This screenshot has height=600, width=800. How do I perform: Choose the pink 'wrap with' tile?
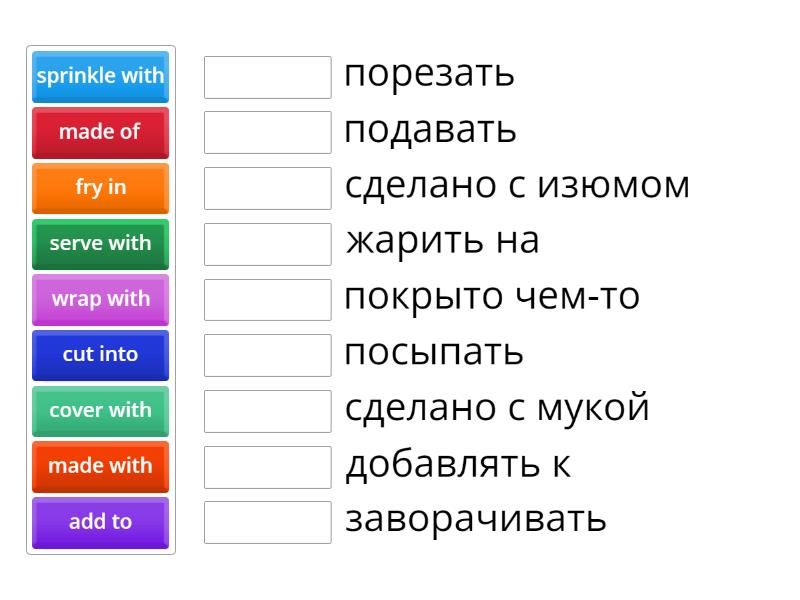coord(100,299)
